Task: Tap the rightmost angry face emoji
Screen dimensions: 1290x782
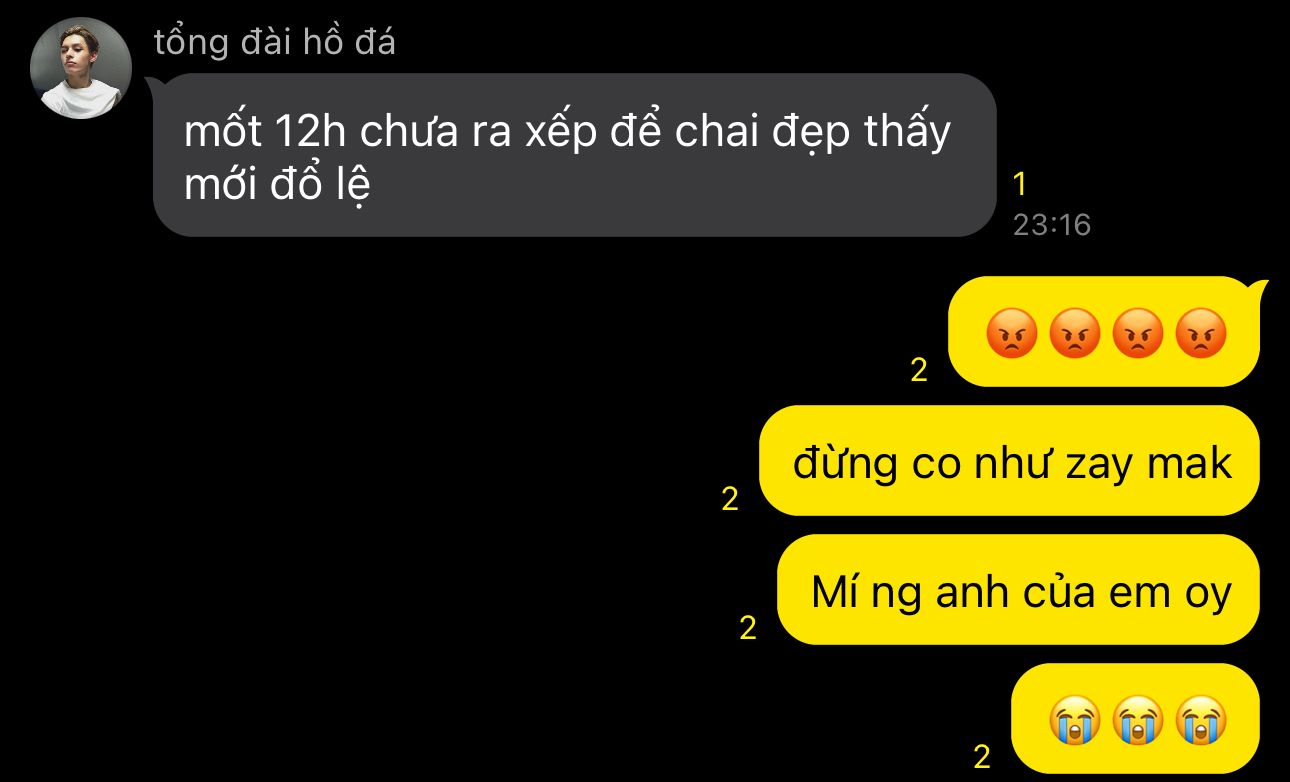Action: point(1201,334)
